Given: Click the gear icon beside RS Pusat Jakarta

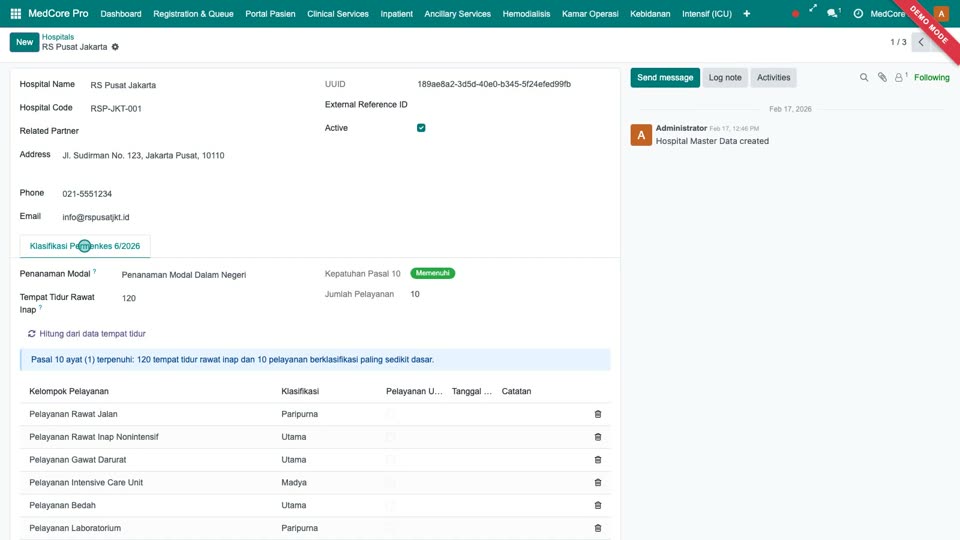Looking at the screenshot, I should pos(115,47).
